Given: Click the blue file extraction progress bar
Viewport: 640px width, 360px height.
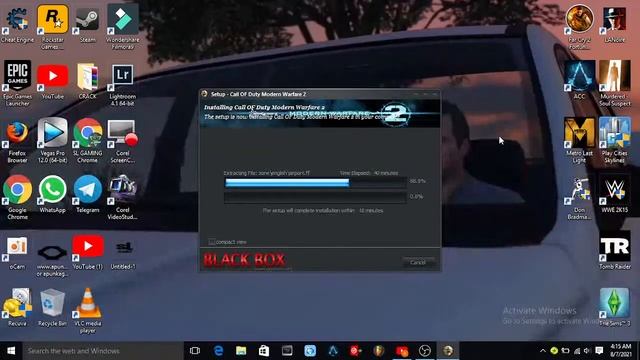Looking at the screenshot, I should [316, 183].
